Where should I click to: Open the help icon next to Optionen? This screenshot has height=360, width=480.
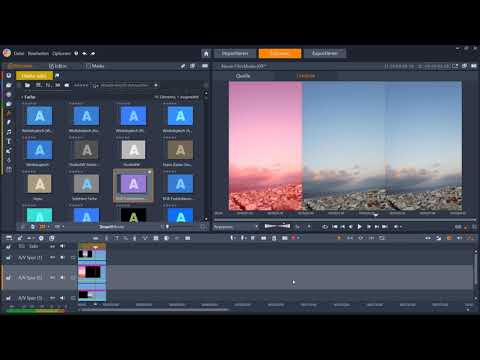[x=76, y=53]
